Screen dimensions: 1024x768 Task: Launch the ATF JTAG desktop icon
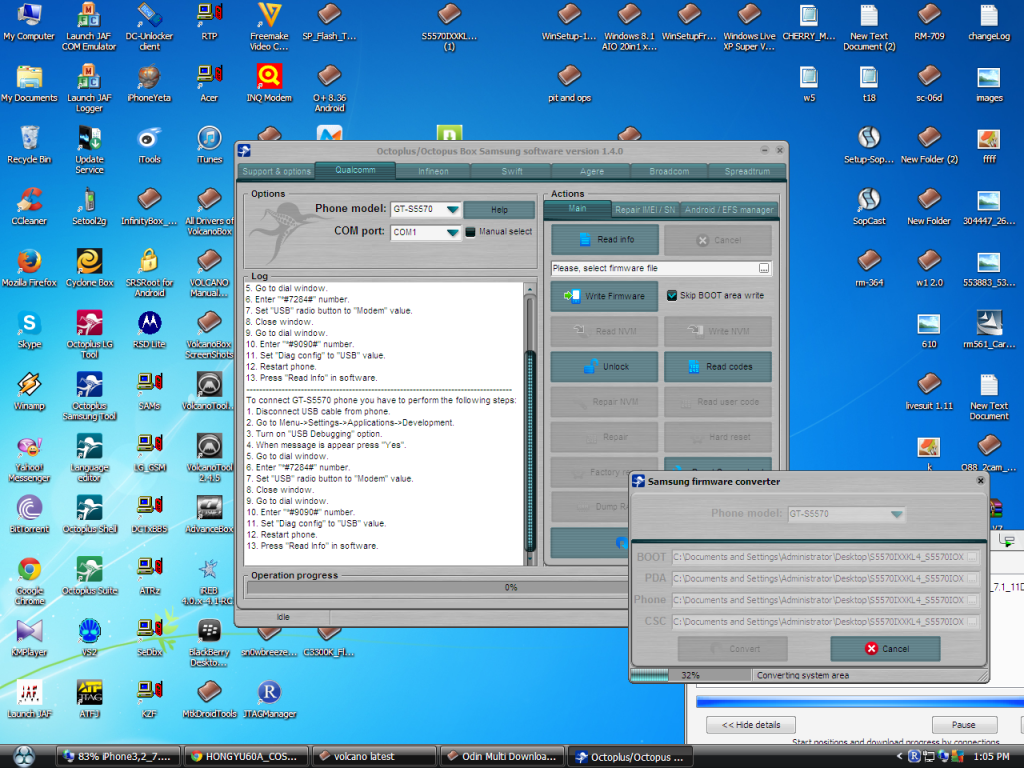pyautogui.click(x=89, y=699)
